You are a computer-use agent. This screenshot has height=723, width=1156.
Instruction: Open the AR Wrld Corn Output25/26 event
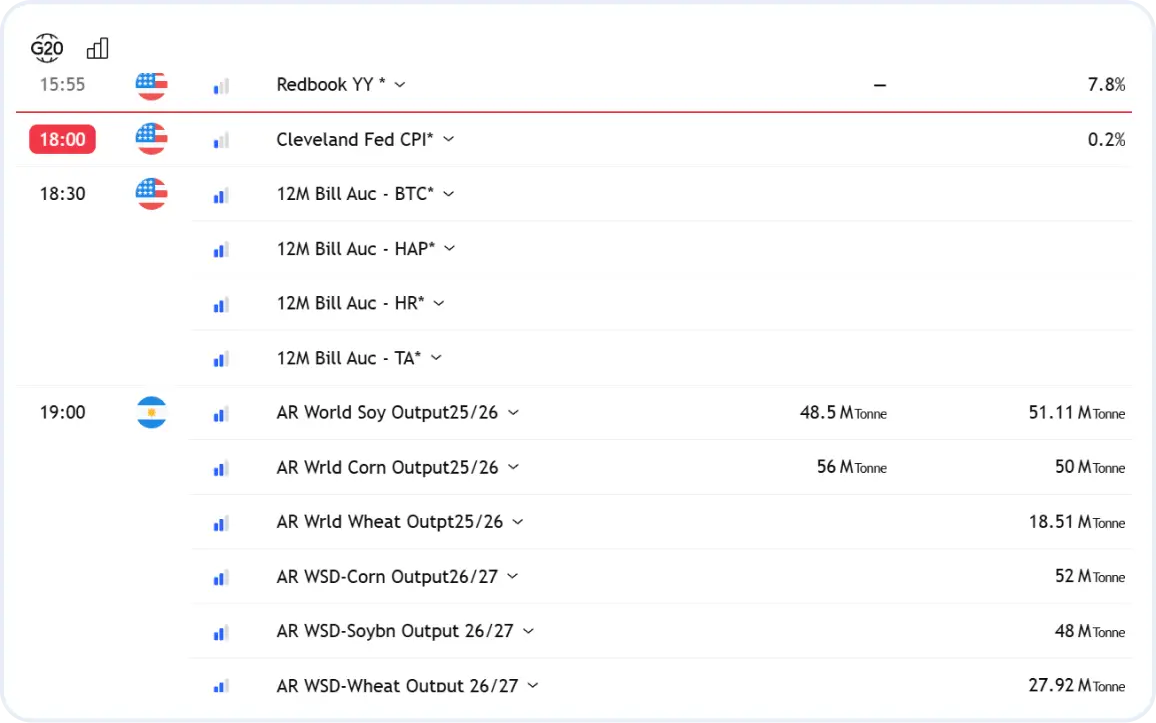(387, 467)
